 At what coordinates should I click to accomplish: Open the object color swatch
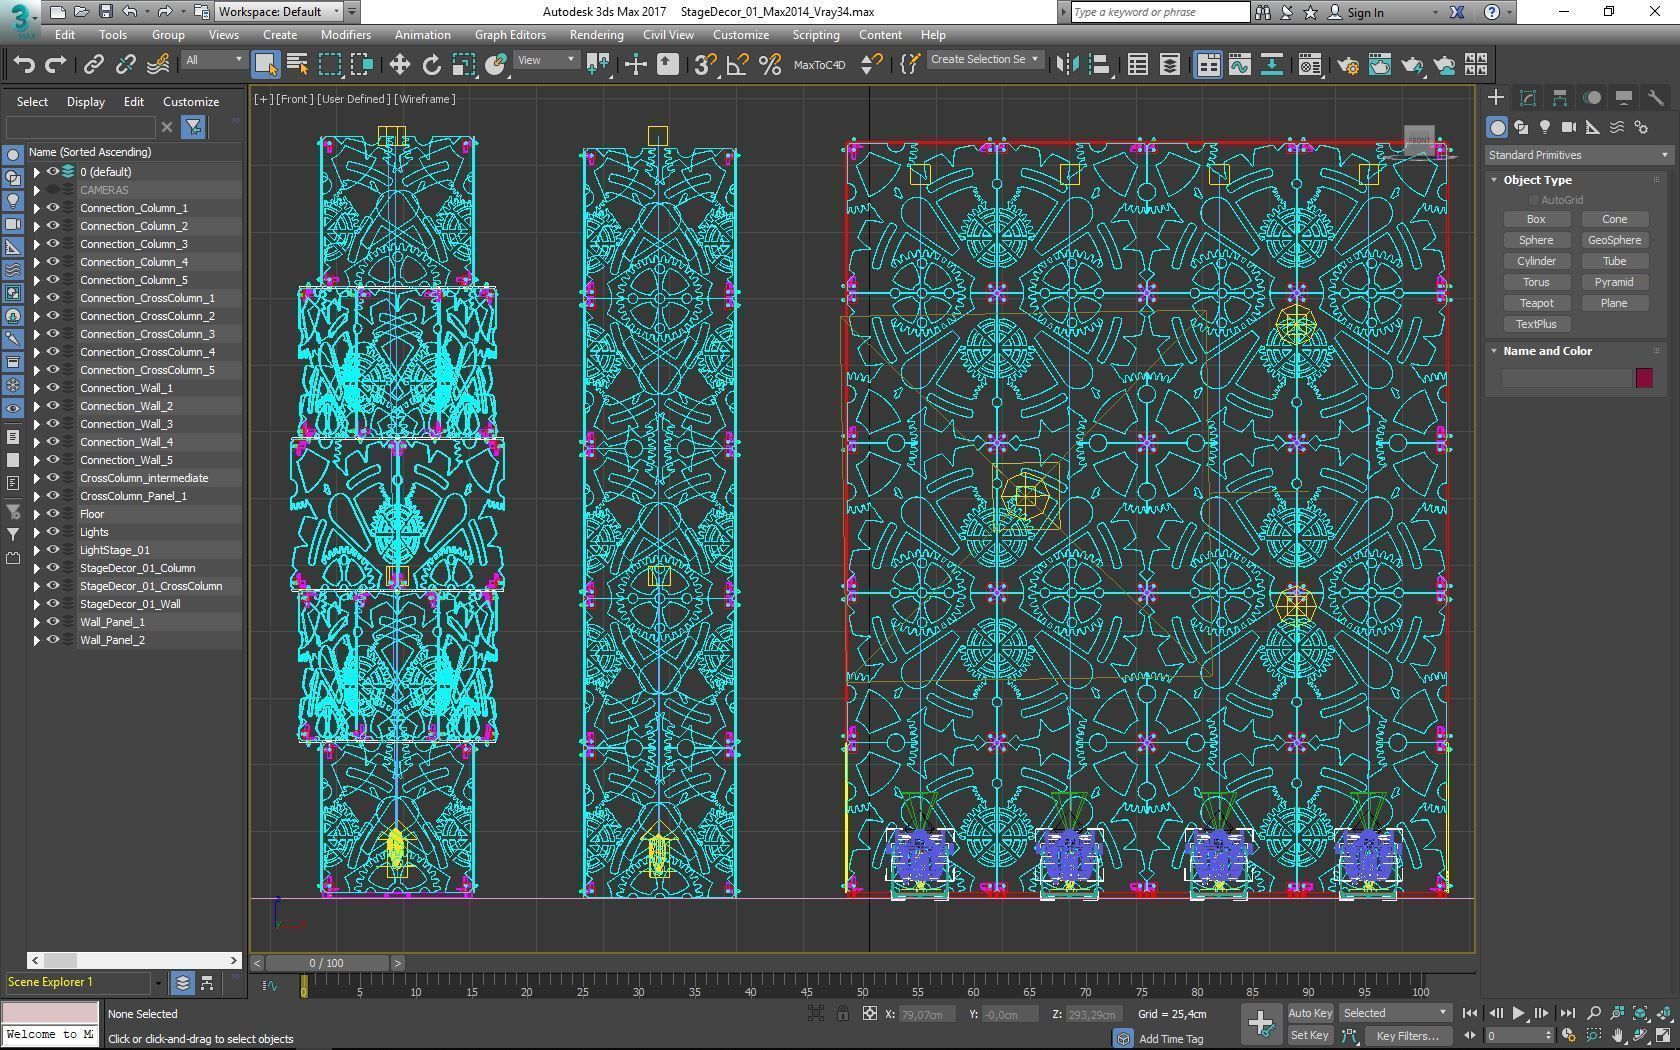click(1644, 378)
